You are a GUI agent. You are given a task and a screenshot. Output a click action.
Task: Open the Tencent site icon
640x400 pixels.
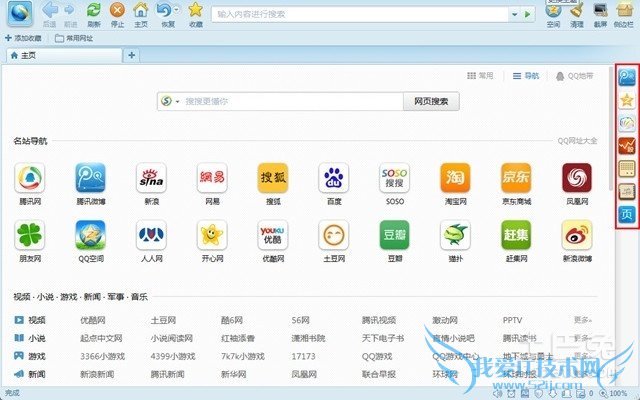pyautogui.click(x=30, y=178)
